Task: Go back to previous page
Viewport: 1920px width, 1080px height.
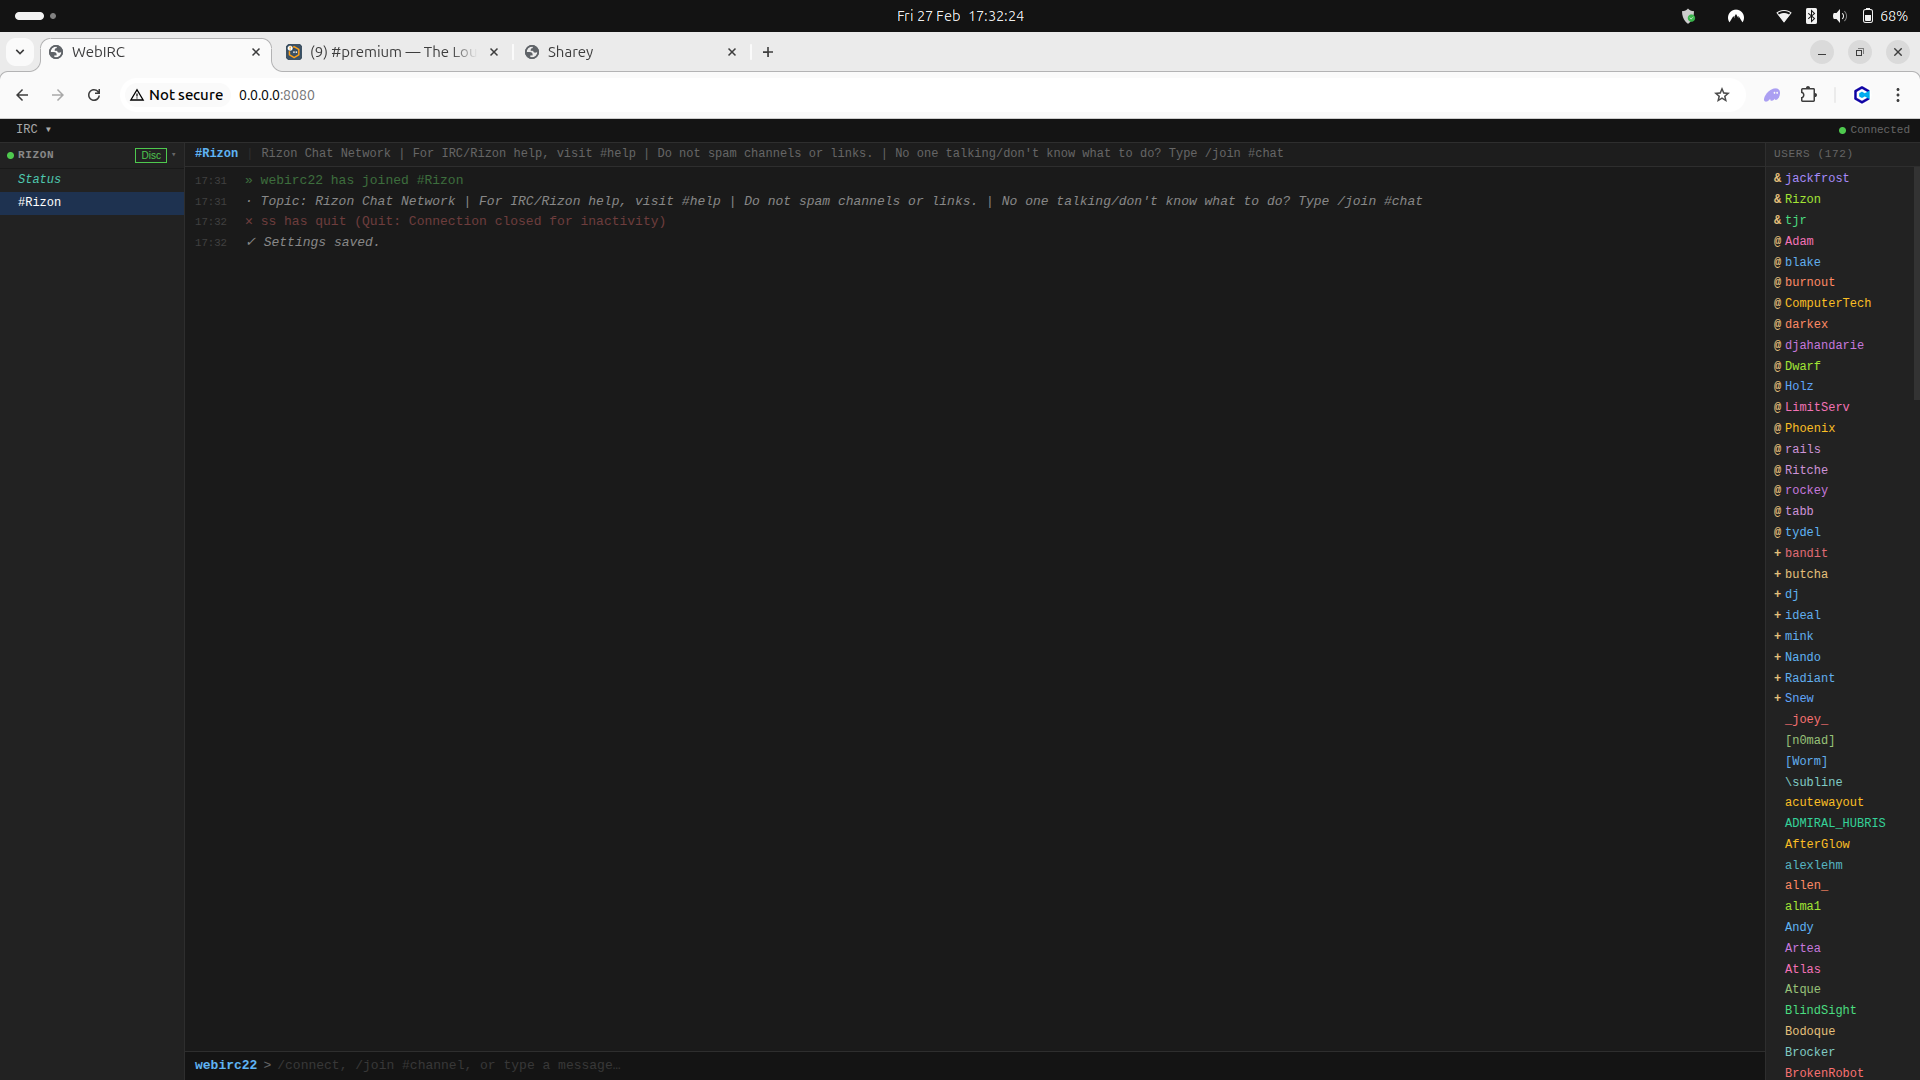Action: 22,95
